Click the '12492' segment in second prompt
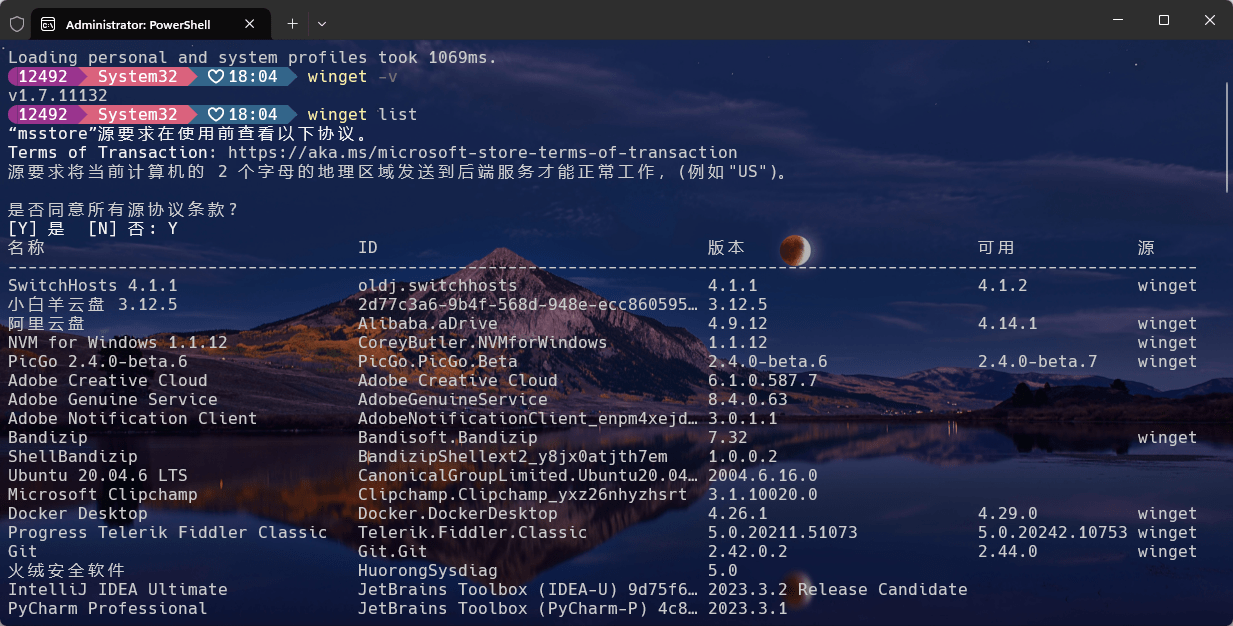The height and width of the screenshot is (626, 1233). (43, 115)
